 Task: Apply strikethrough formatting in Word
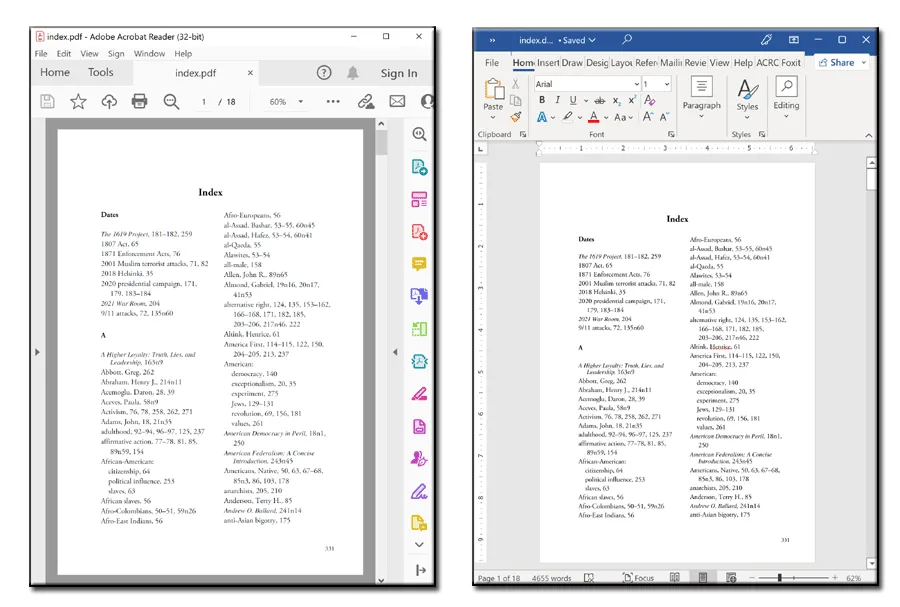(x=599, y=100)
